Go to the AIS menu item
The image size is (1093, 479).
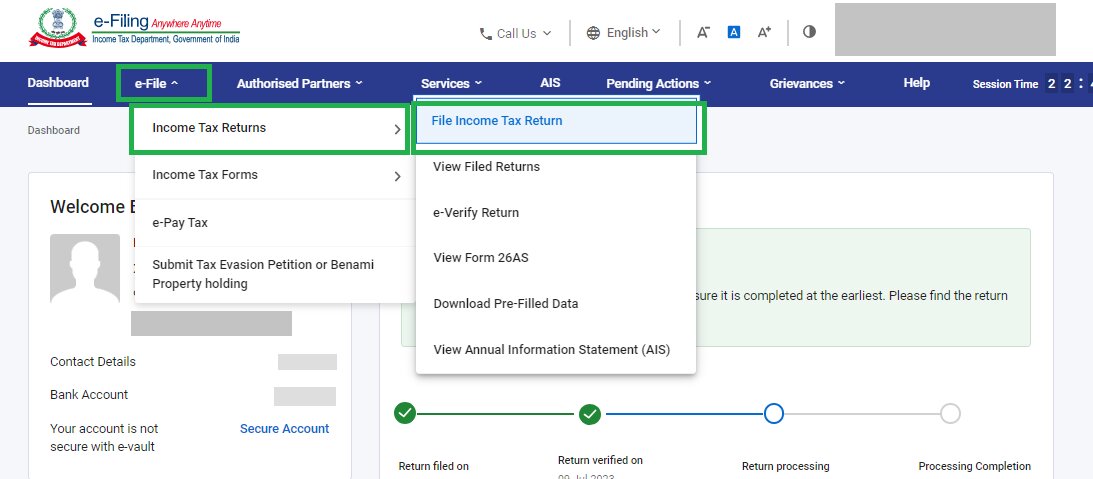(x=550, y=83)
